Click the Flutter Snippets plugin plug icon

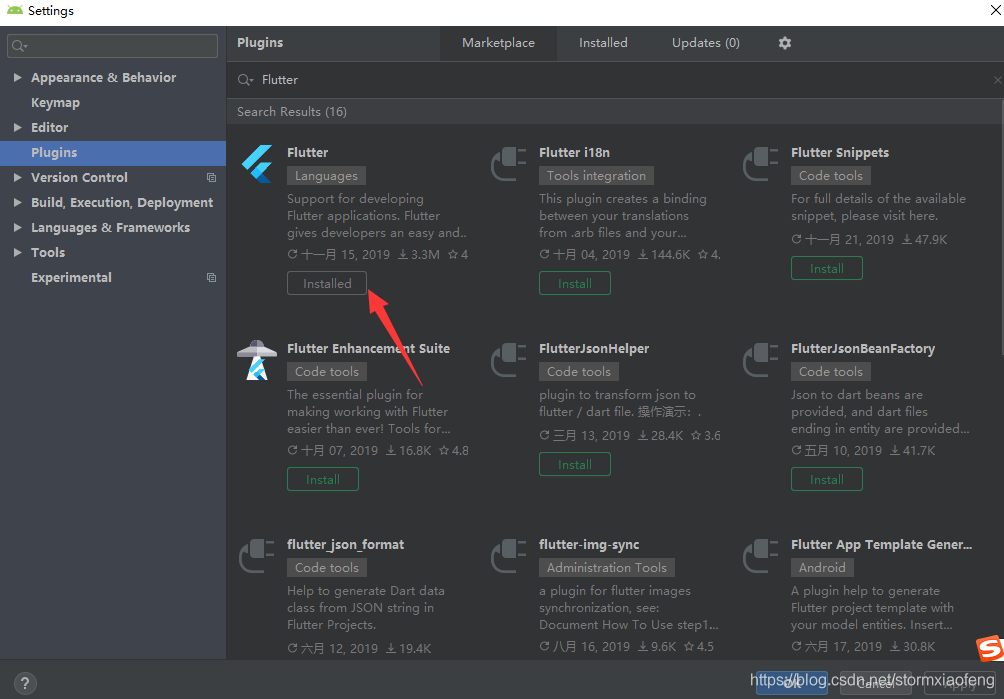coord(761,164)
